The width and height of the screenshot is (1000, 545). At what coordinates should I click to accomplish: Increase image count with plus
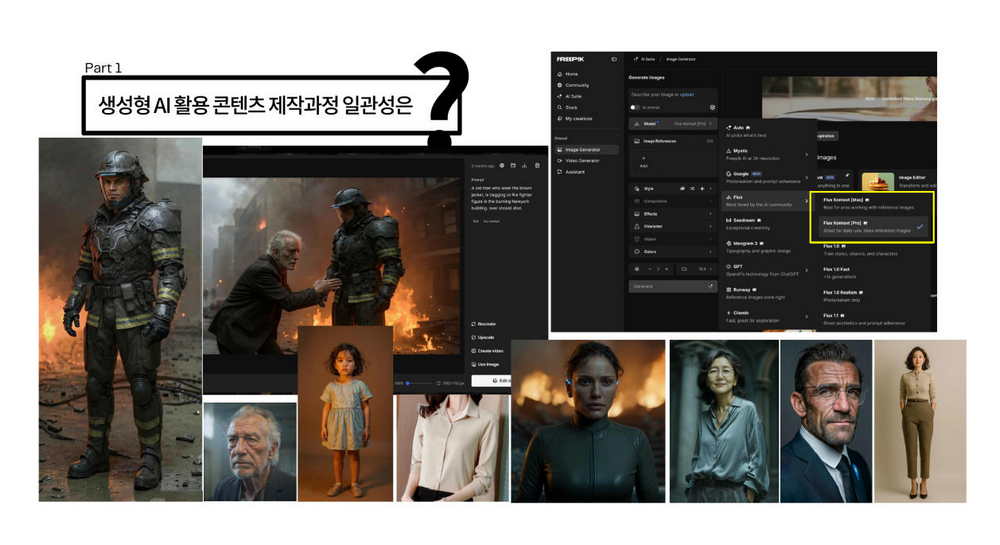(666, 269)
